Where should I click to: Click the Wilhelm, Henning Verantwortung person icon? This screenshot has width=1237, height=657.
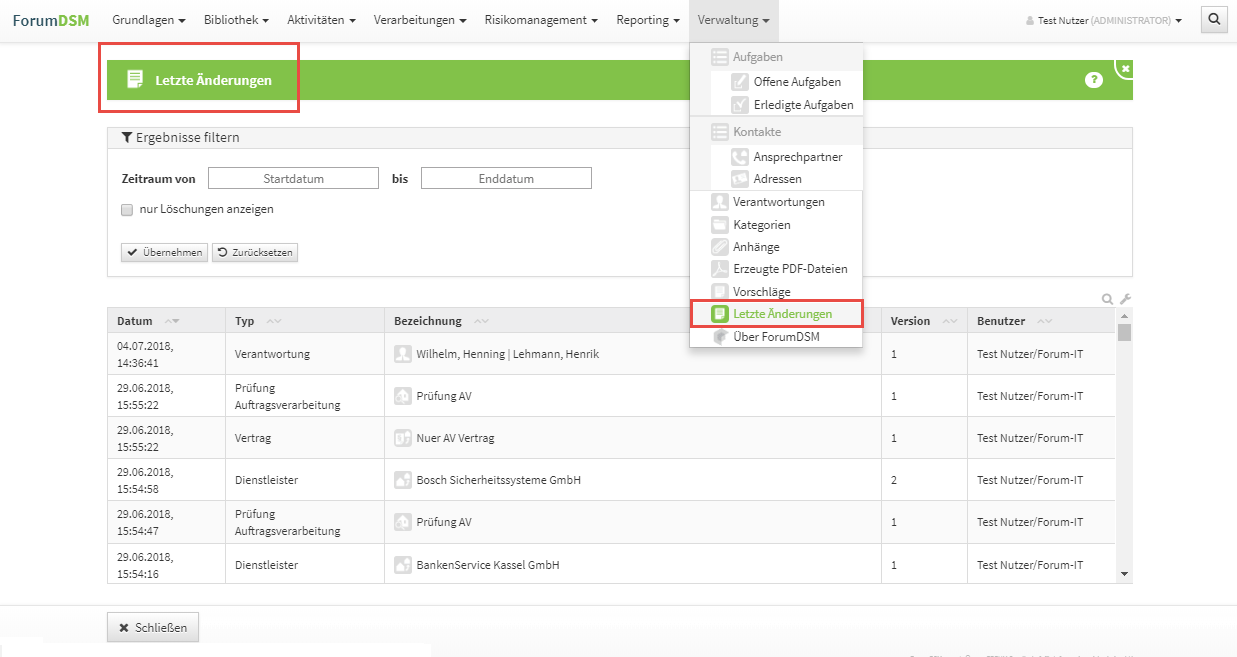[403, 354]
